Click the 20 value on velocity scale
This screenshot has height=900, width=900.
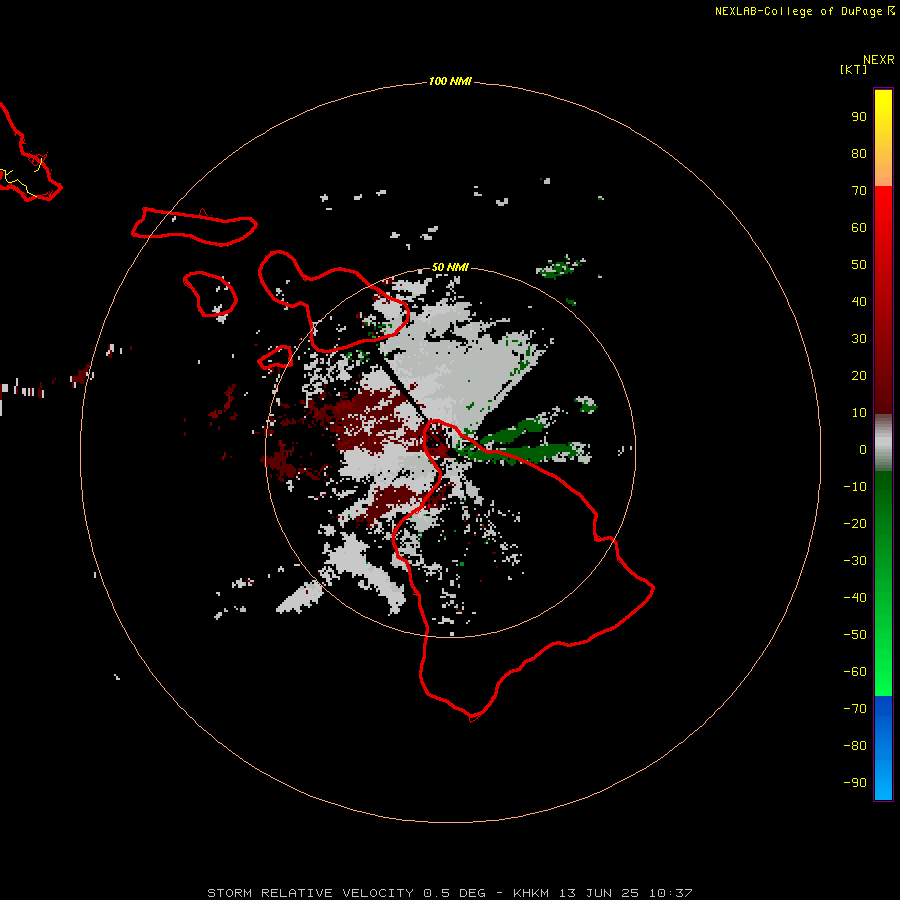pyautogui.click(x=859, y=376)
